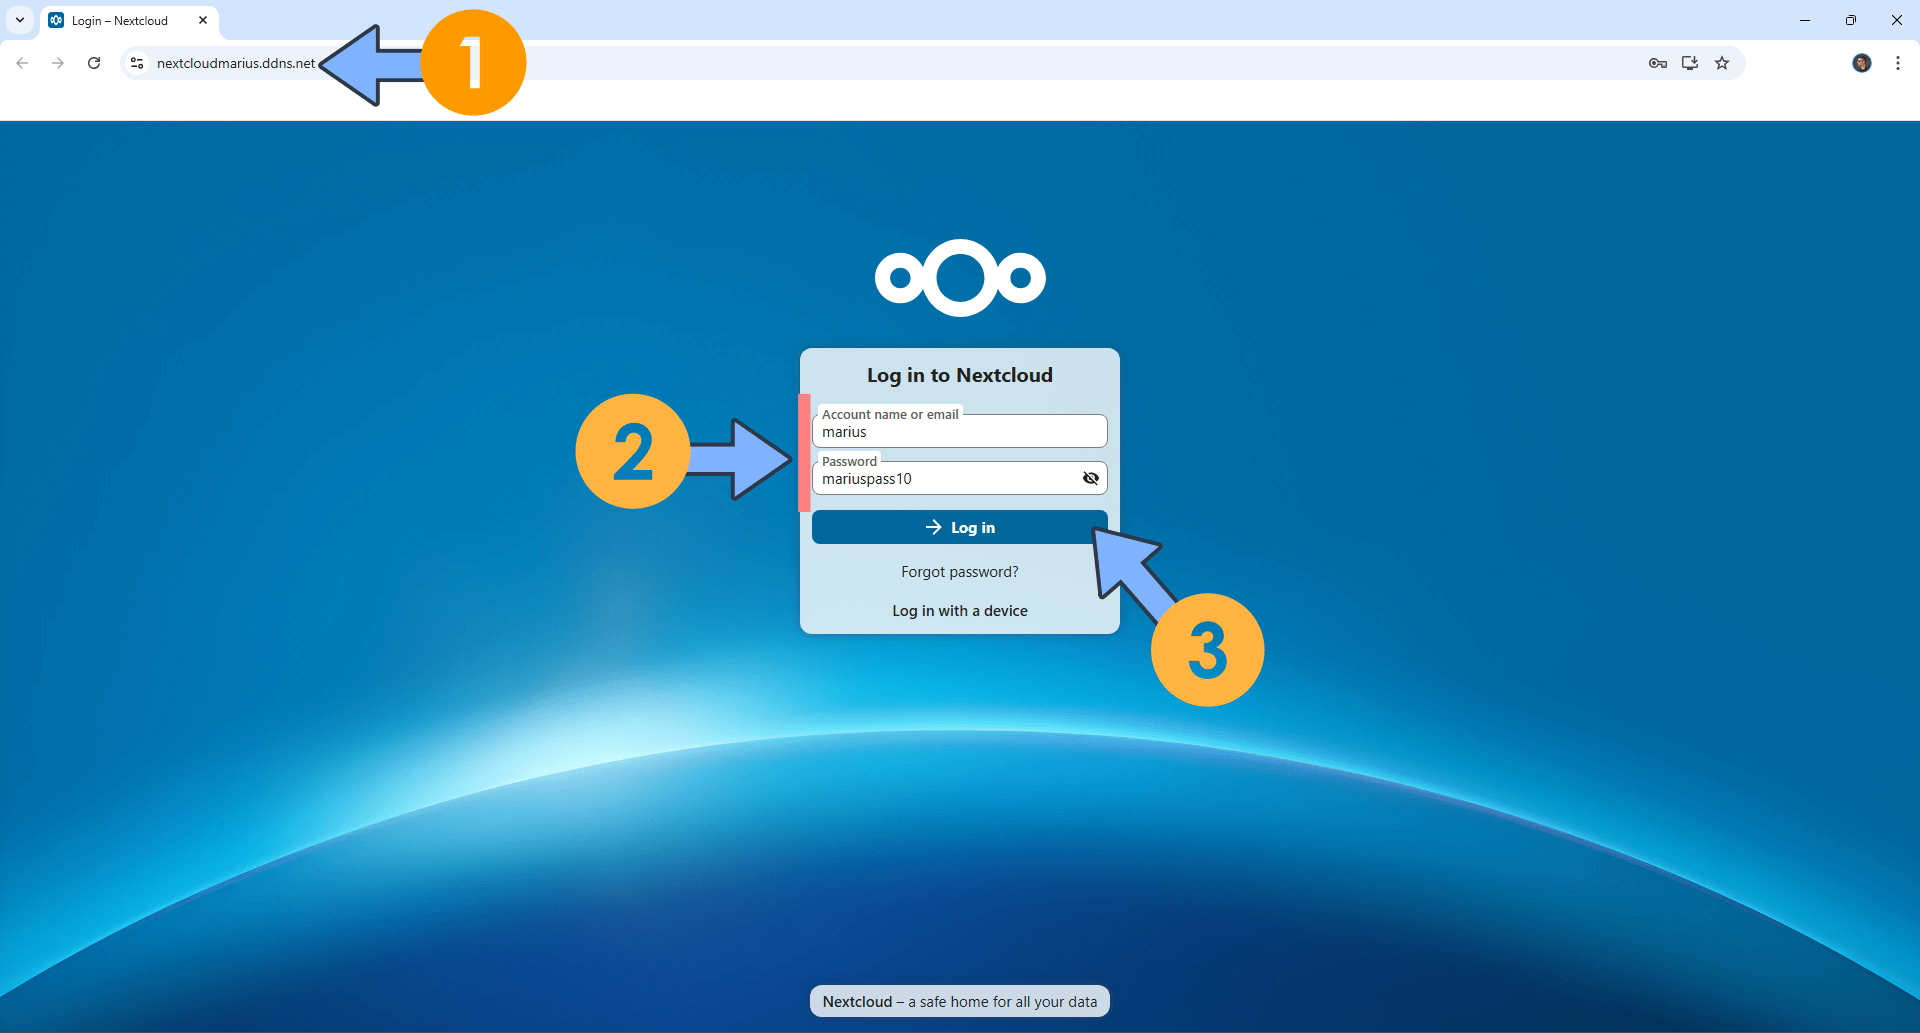Toggle password visibility eye icon
Viewport: 1920px width, 1033px height.
point(1091,478)
